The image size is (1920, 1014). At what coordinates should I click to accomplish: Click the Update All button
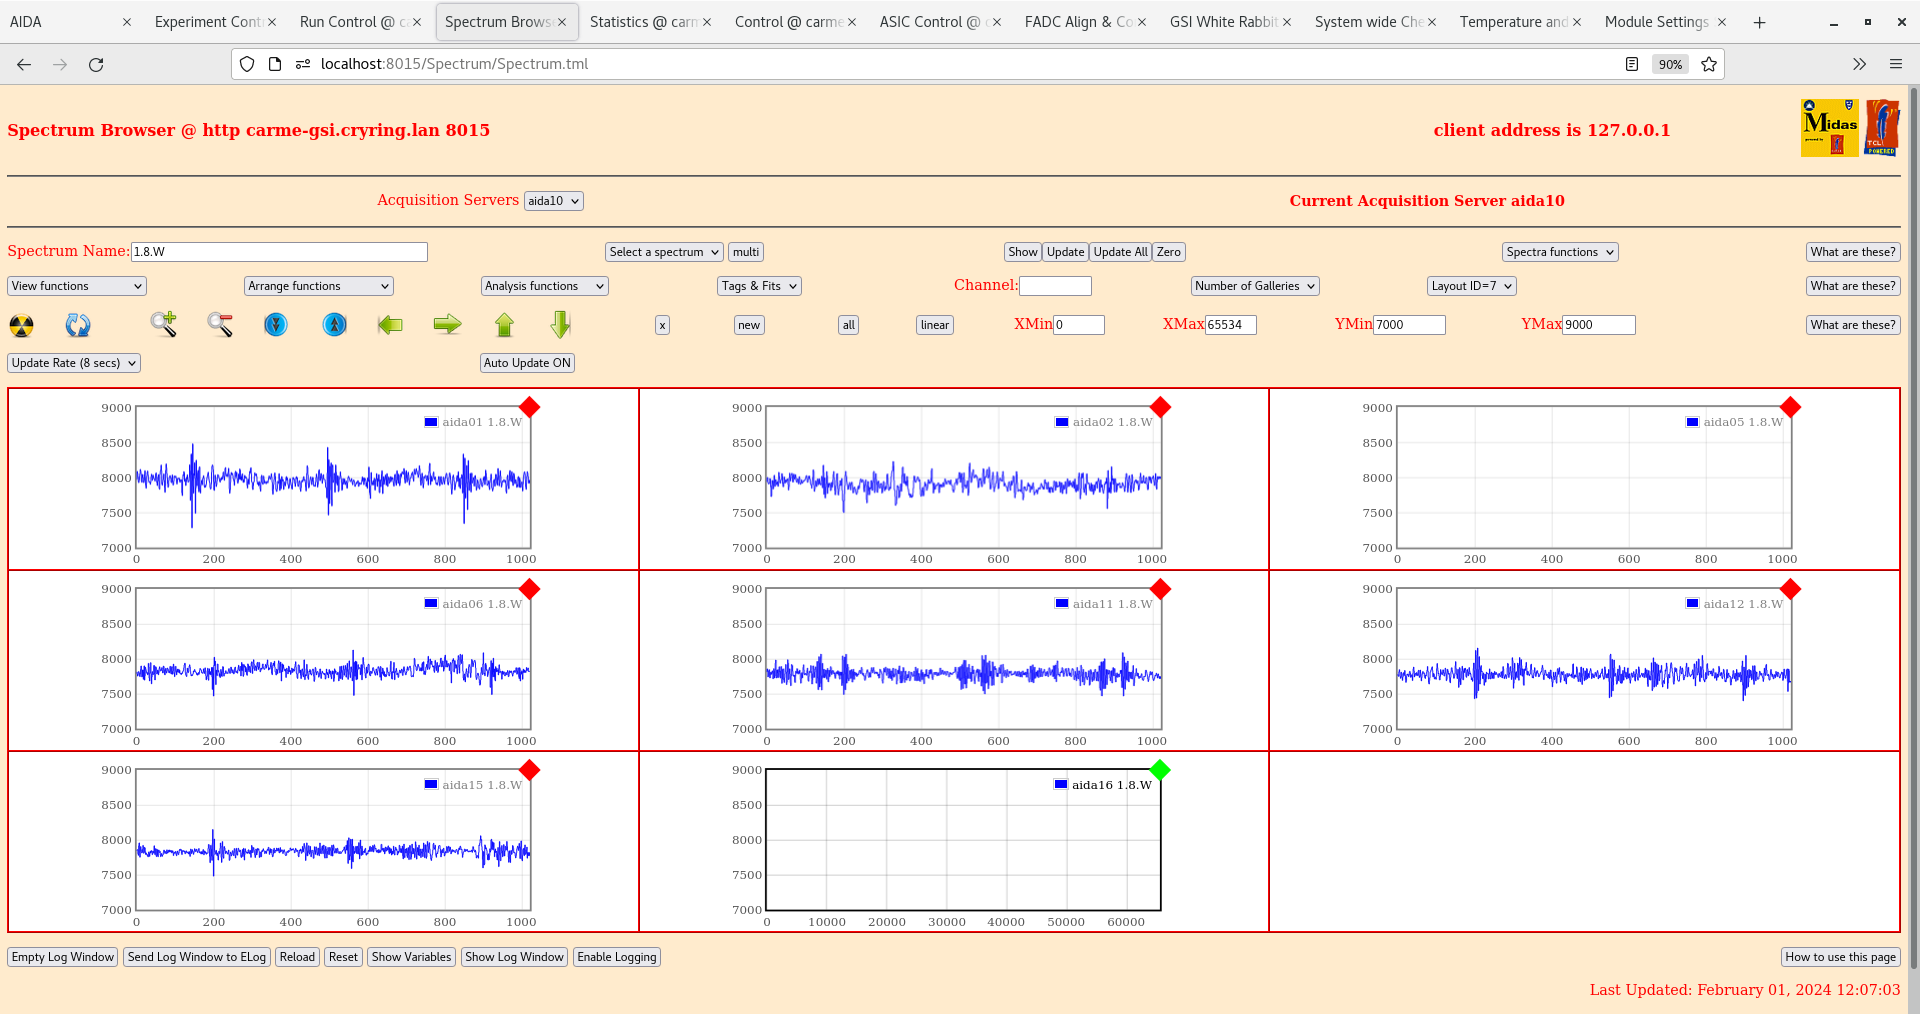tap(1119, 251)
